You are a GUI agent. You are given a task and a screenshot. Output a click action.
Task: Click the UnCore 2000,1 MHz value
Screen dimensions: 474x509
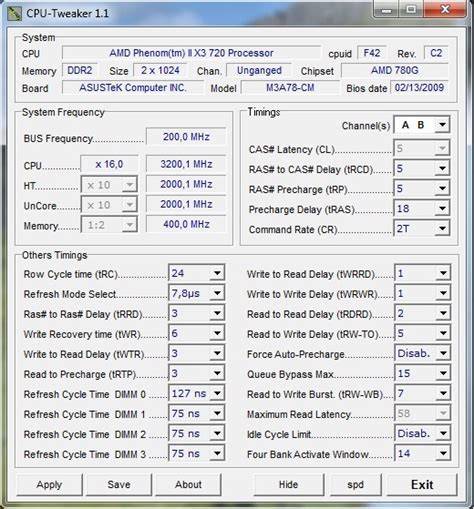[x=186, y=204]
